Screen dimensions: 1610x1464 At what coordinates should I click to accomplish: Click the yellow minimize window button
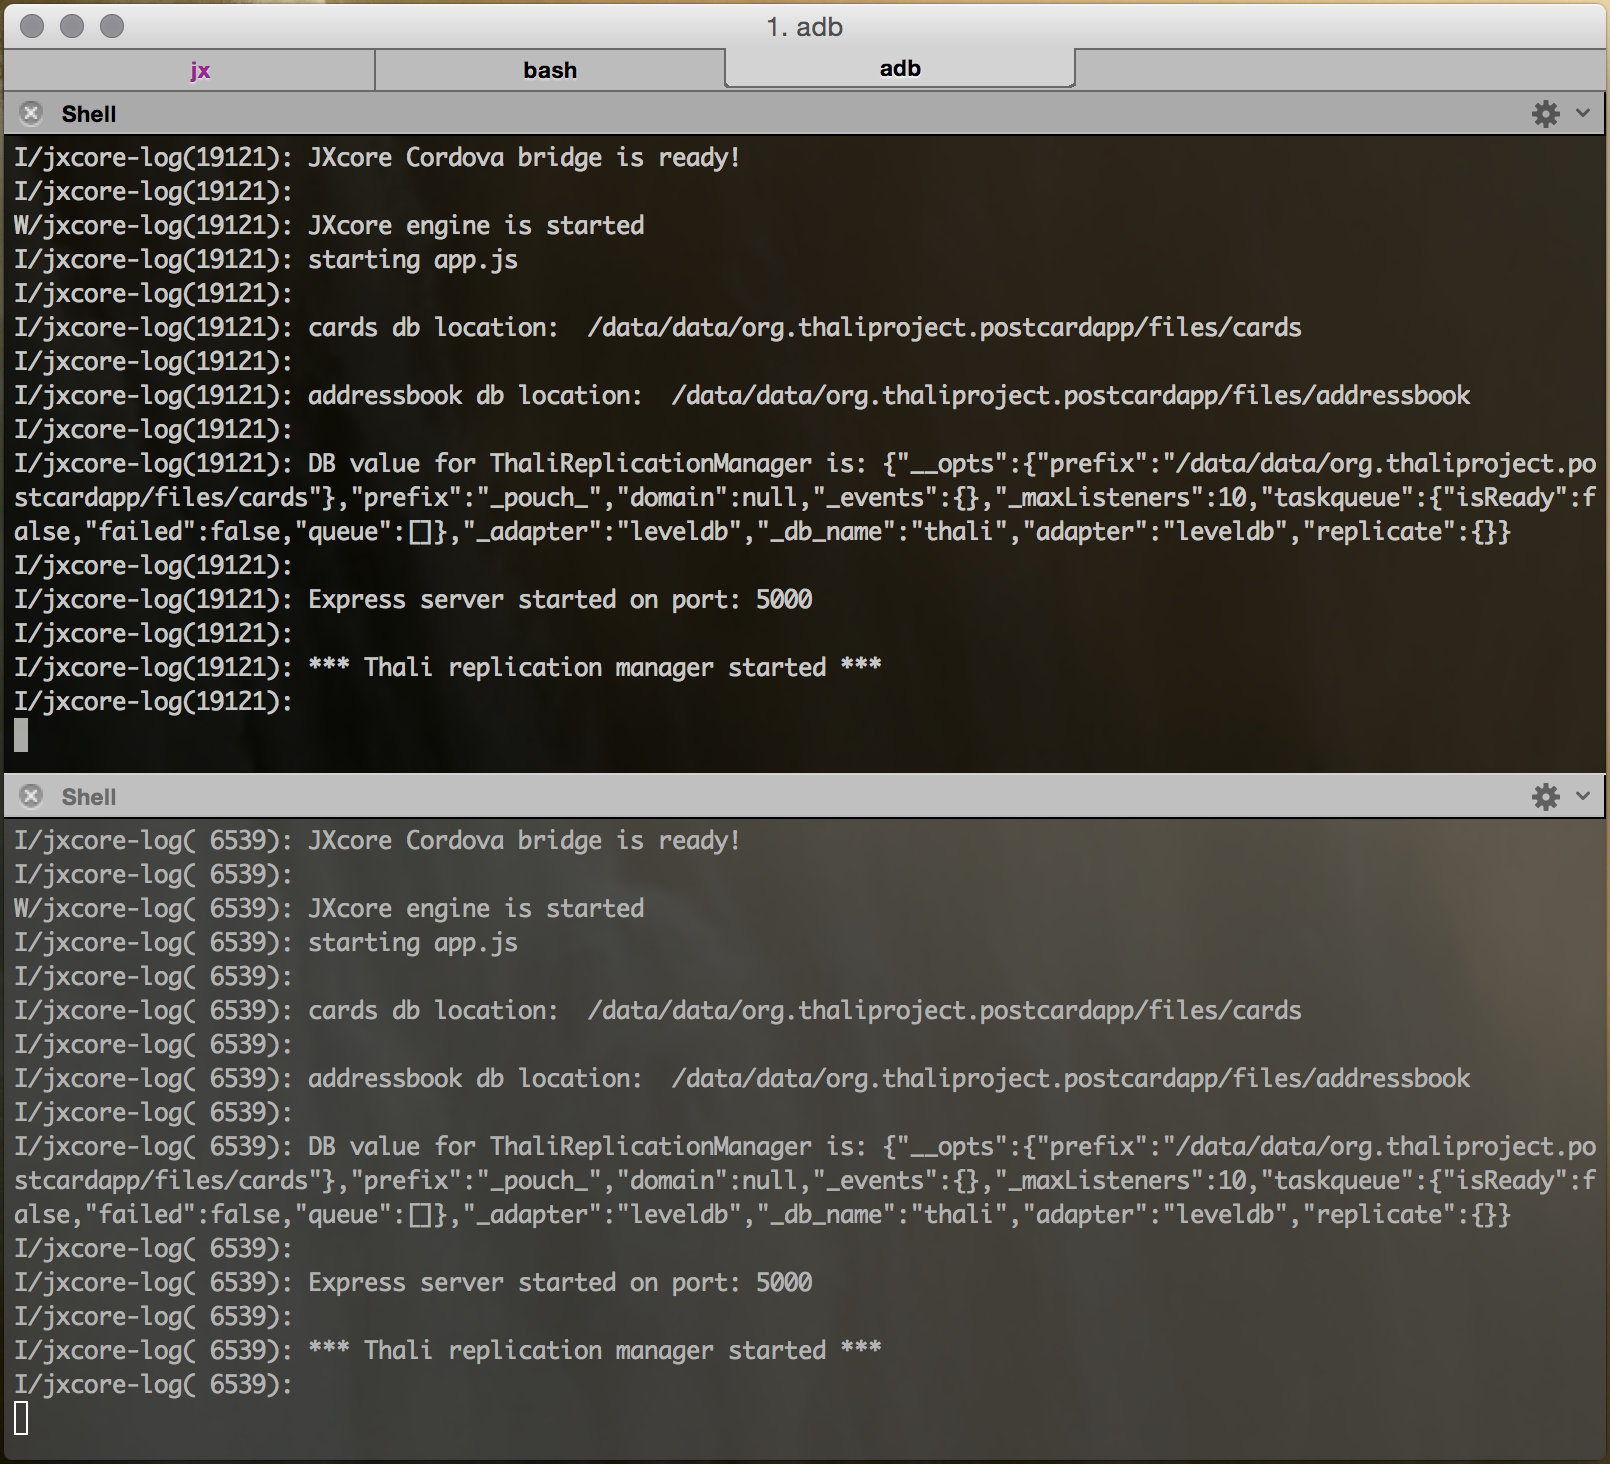point(72,26)
